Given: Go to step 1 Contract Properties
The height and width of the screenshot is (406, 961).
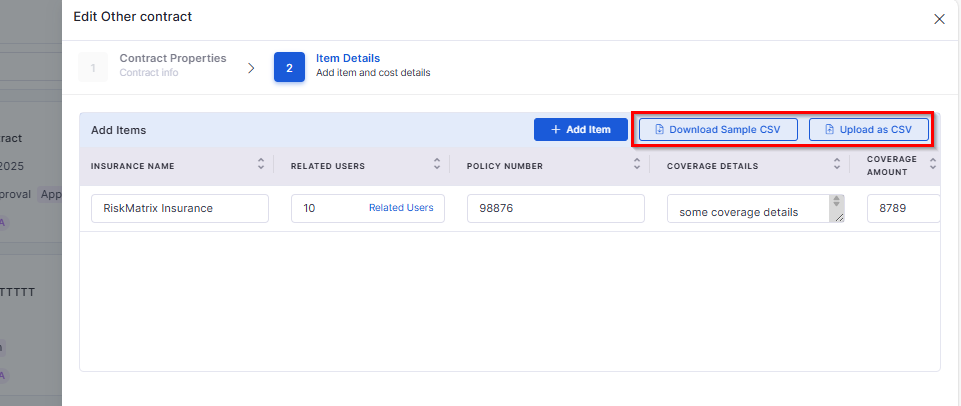Looking at the screenshot, I should 153,65.
